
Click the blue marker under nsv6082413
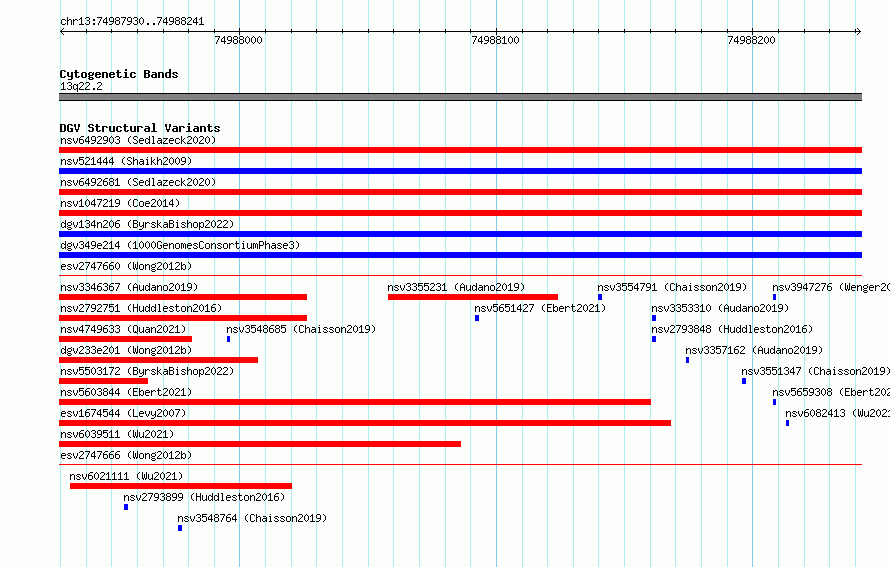point(787,423)
